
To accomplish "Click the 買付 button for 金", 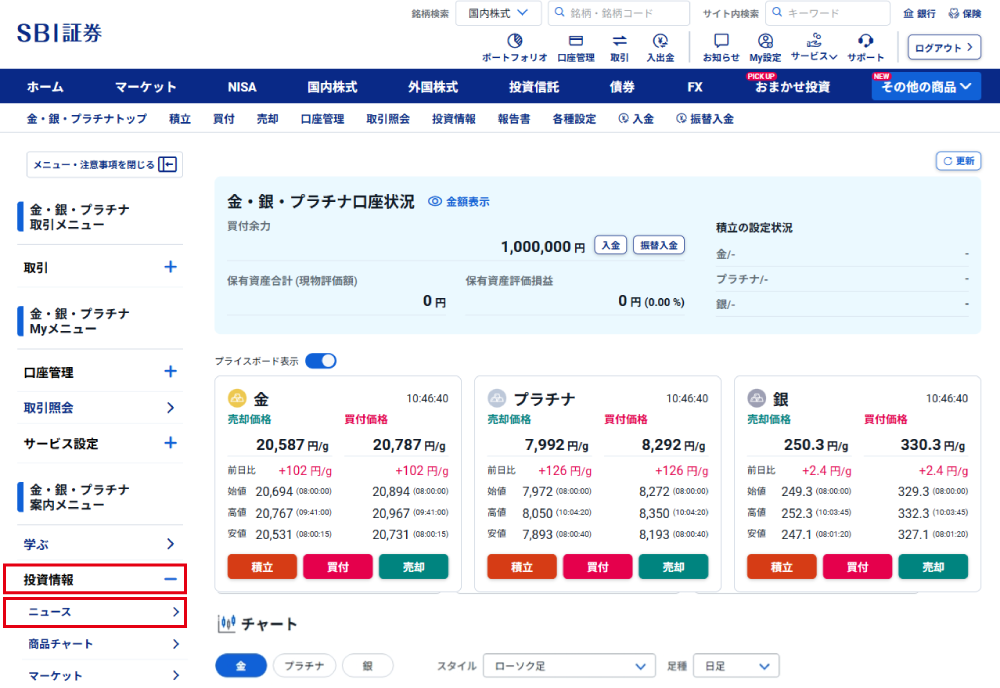I will pyautogui.click(x=337, y=567).
